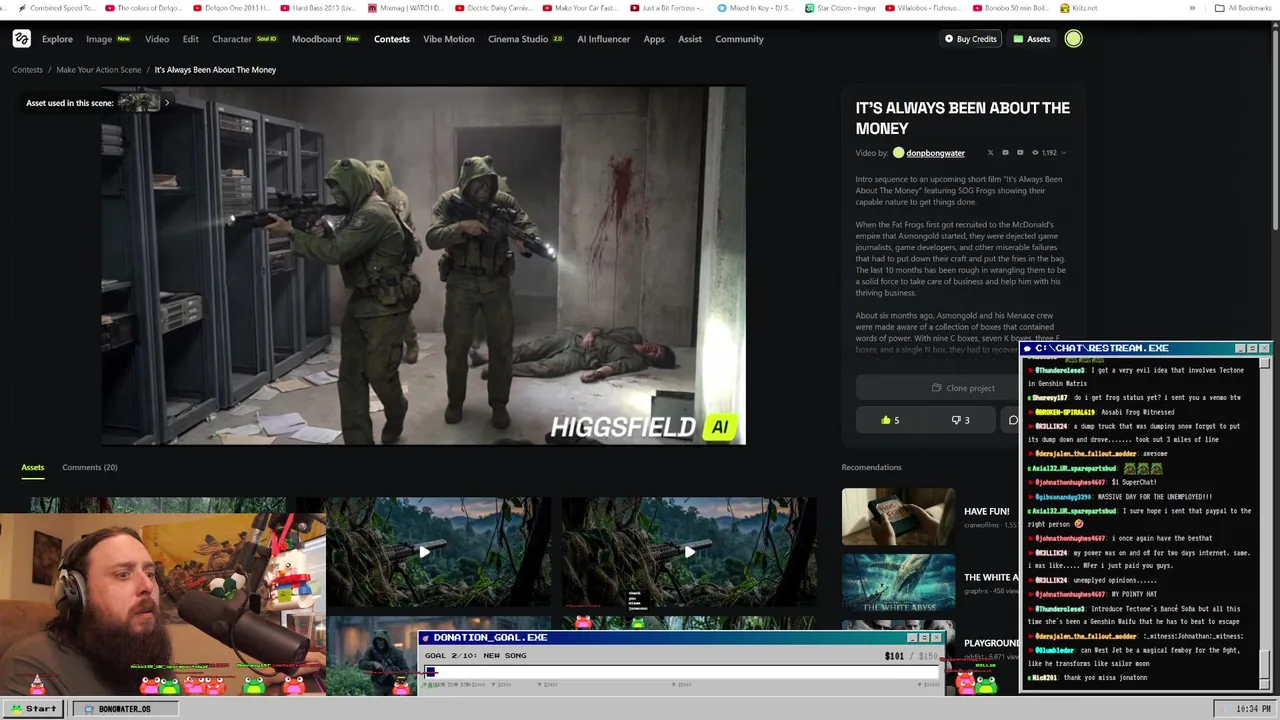Image resolution: width=1280 pixels, height=720 pixels.
Task: Open the Defqon One 2013 bookmark
Action: pos(230,8)
